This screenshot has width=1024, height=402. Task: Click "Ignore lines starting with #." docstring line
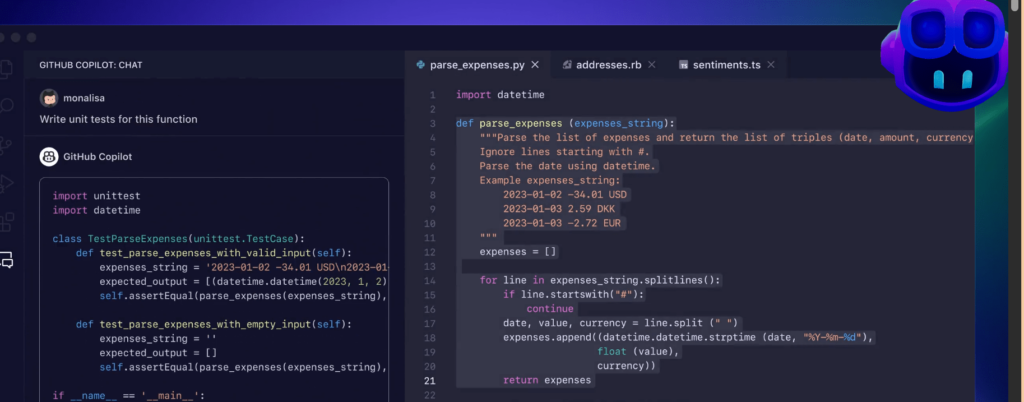click(x=565, y=152)
